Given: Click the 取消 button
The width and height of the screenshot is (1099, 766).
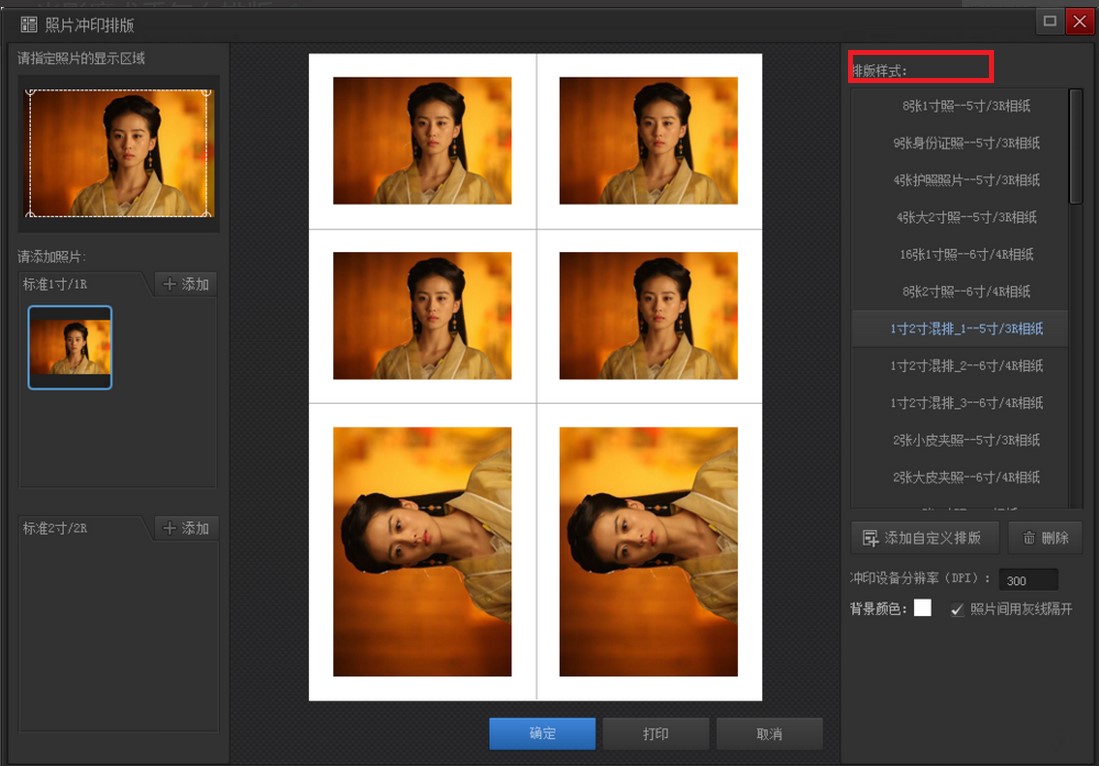Looking at the screenshot, I should coord(769,734).
